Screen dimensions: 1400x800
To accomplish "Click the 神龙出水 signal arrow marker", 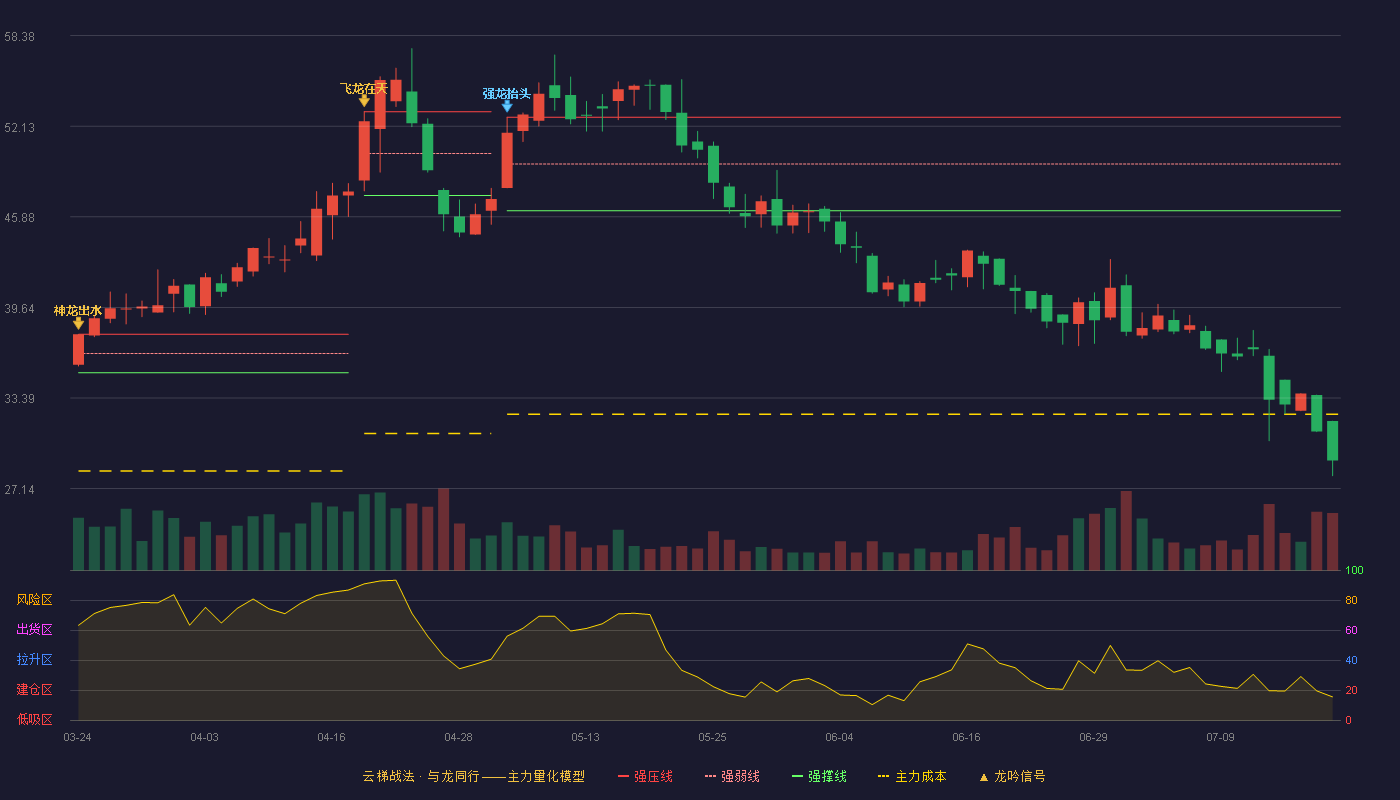I will click(78, 323).
